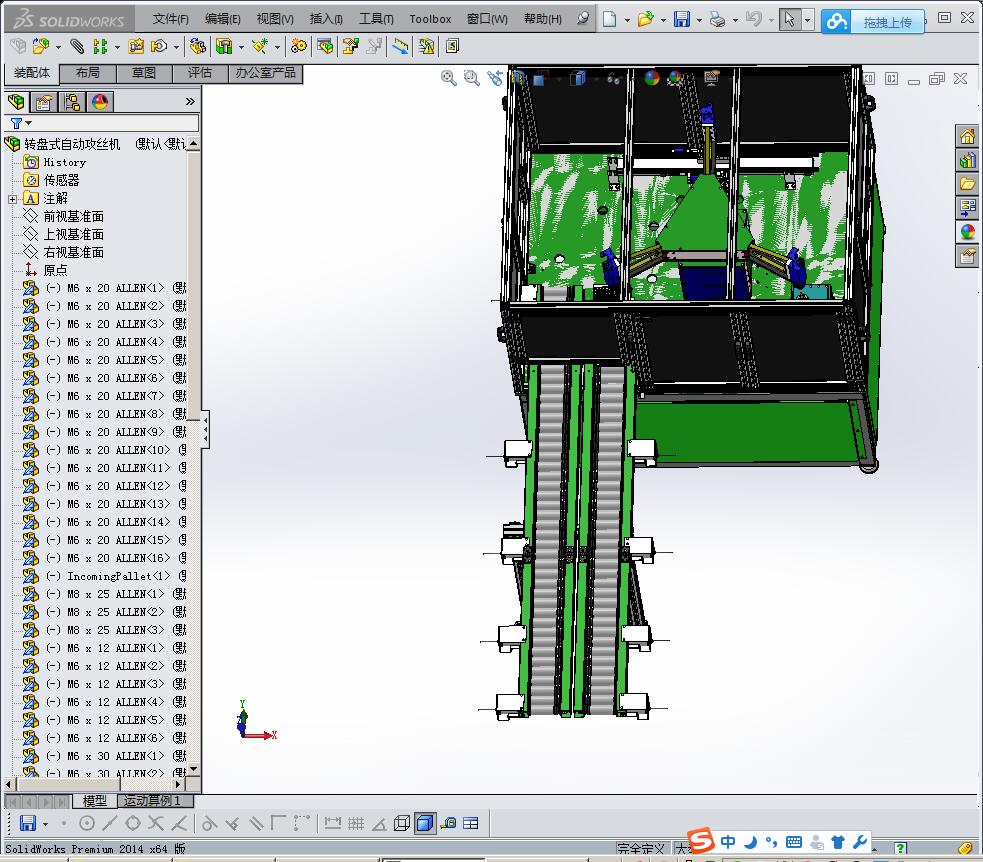Click the feature tree horizontal scrollbar right arrow

(178, 784)
